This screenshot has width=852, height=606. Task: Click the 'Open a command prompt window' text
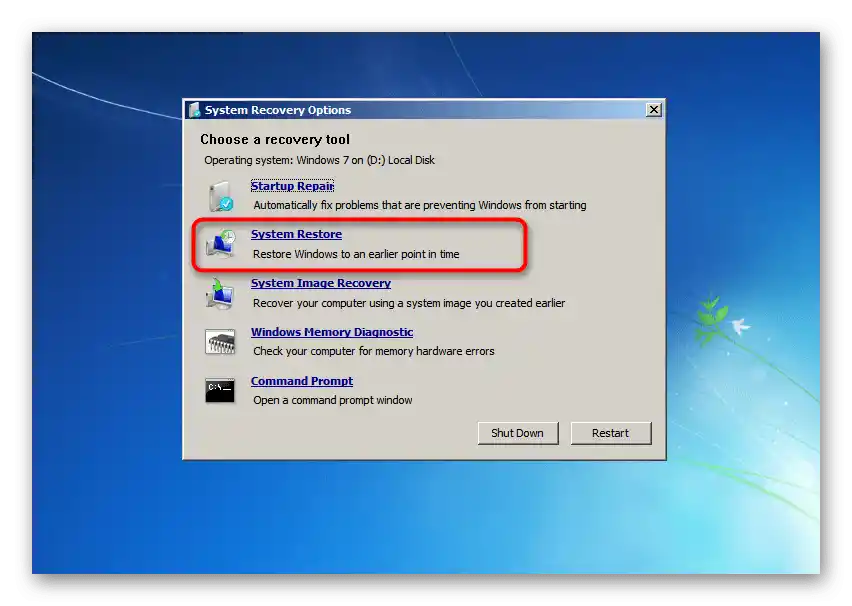click(333, 401)
